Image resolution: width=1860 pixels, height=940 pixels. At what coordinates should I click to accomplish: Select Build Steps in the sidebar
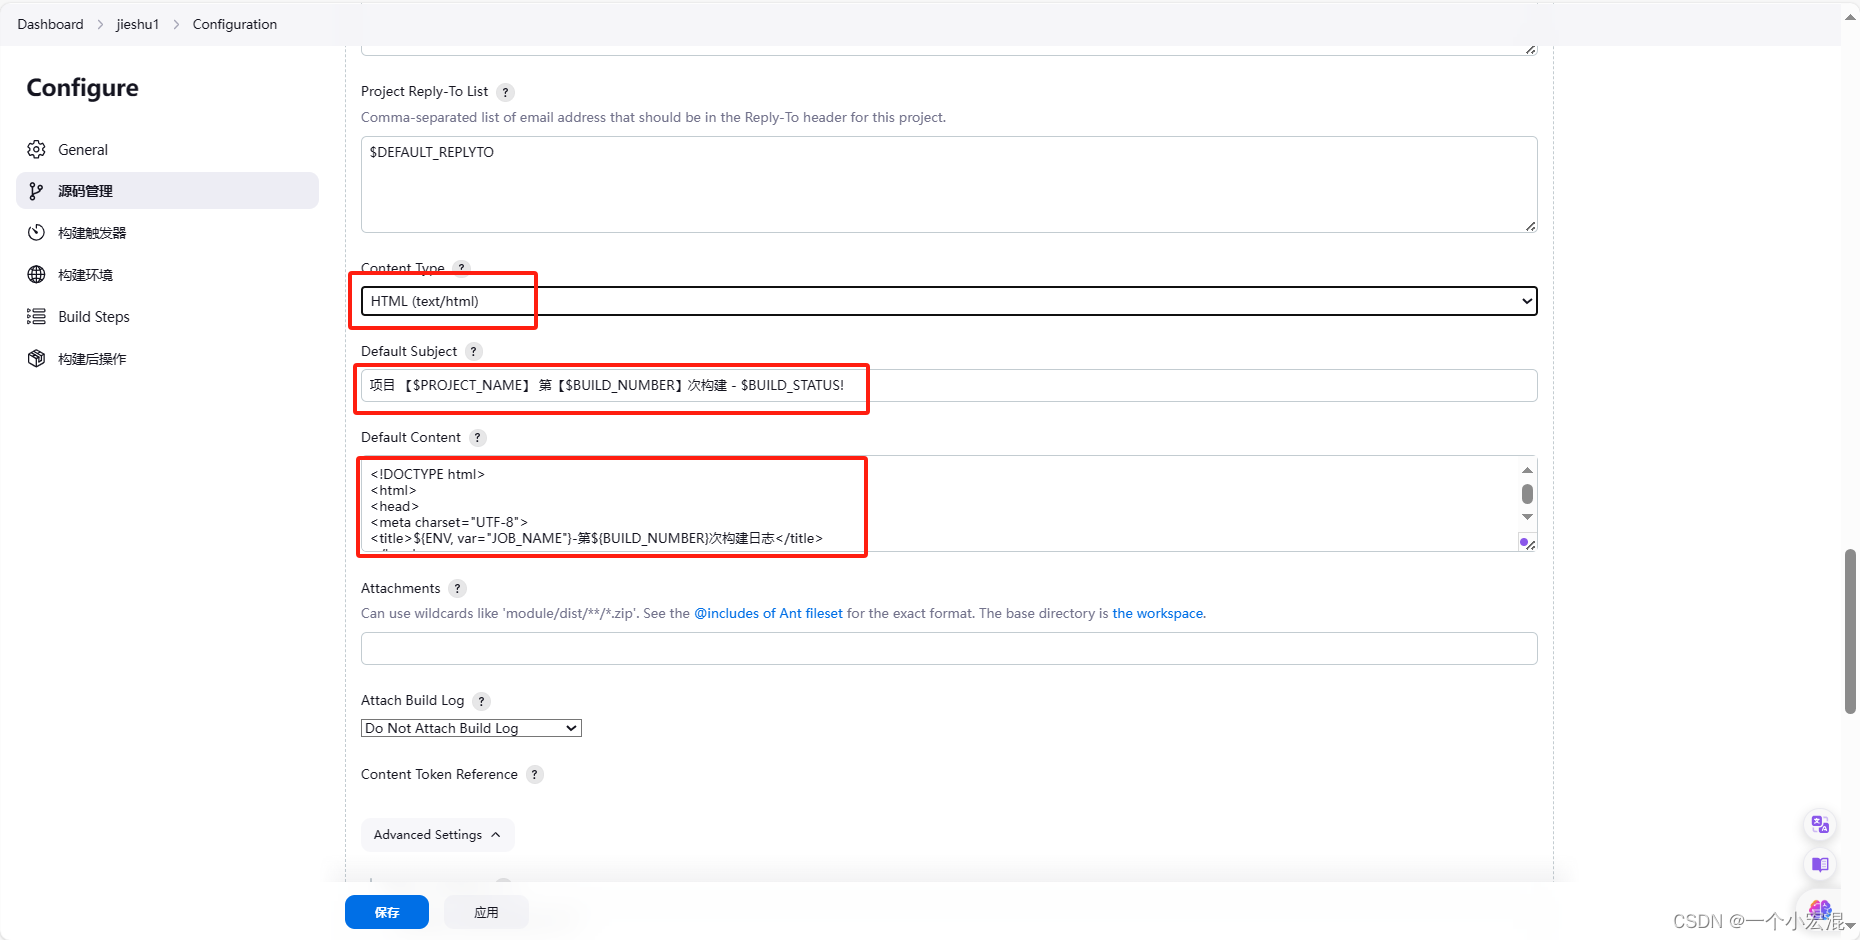[x=94, y=316]
